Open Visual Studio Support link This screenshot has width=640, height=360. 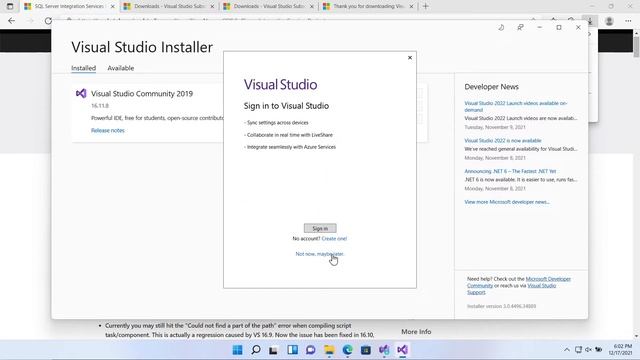pos(512,289)
